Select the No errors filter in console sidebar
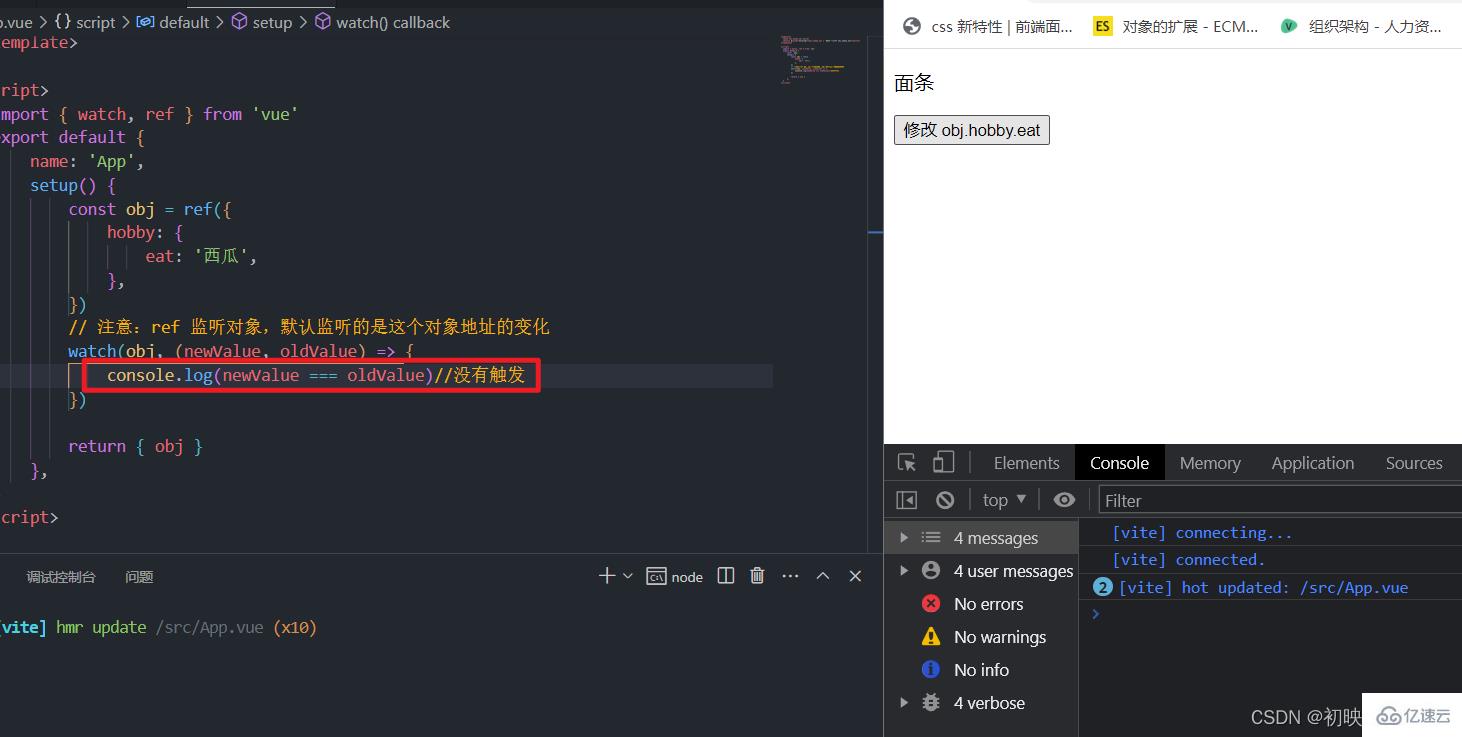Image resolution: width=1462 pixels, height=737 pixels. pyautogui.click(x=986, y=603)
